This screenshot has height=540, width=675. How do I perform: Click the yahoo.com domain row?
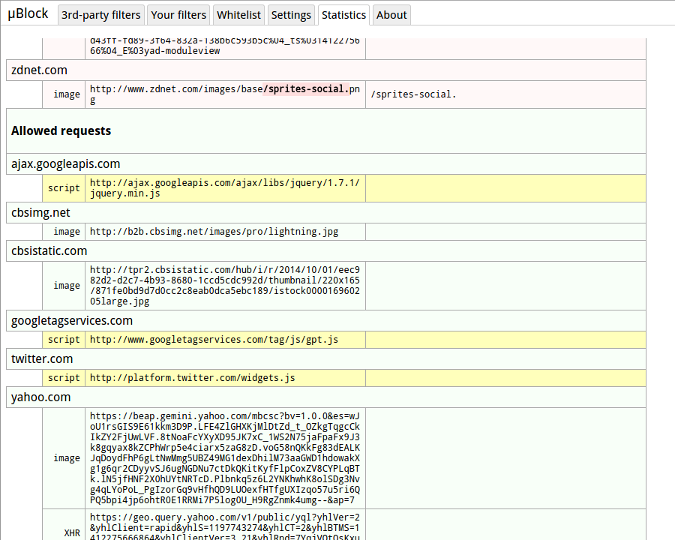(326, 397)
